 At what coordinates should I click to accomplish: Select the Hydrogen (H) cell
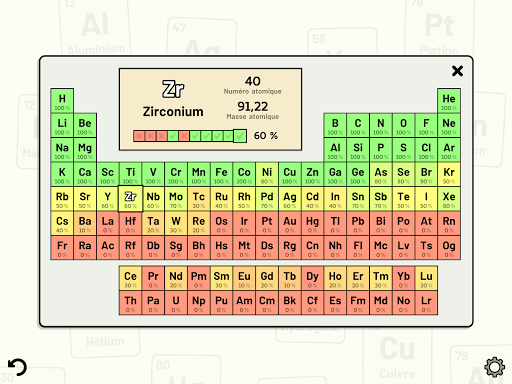(x=62, y=101)
